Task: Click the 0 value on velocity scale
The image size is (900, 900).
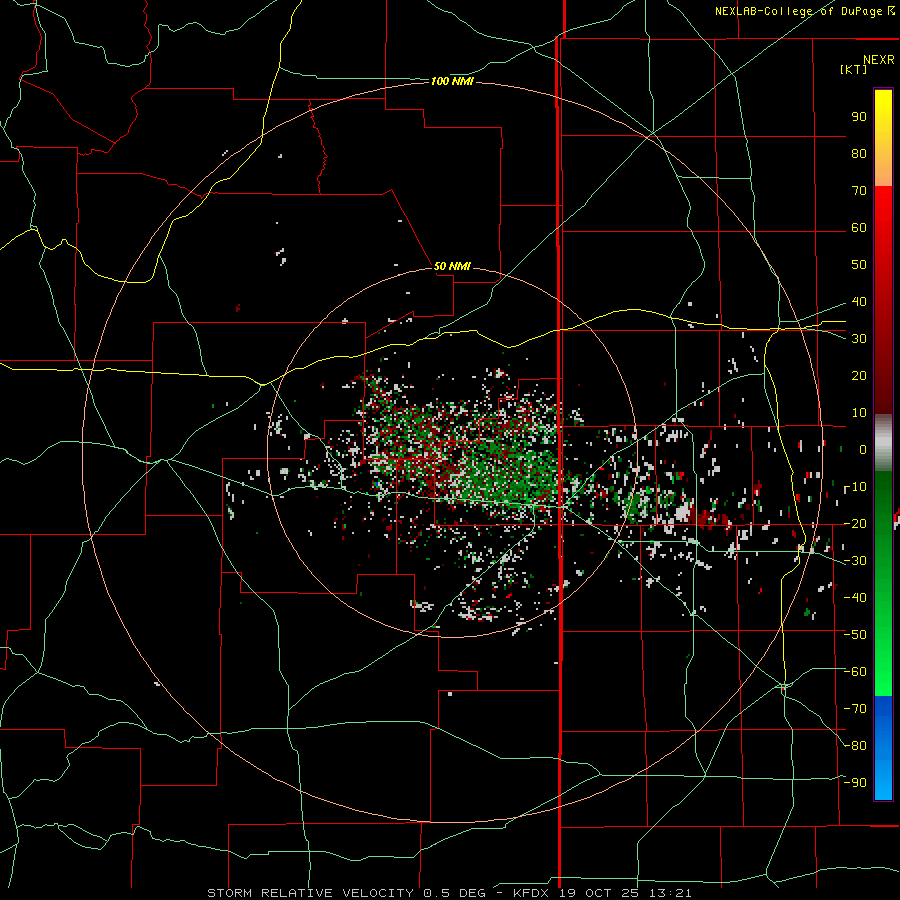Action: point(863,450)
